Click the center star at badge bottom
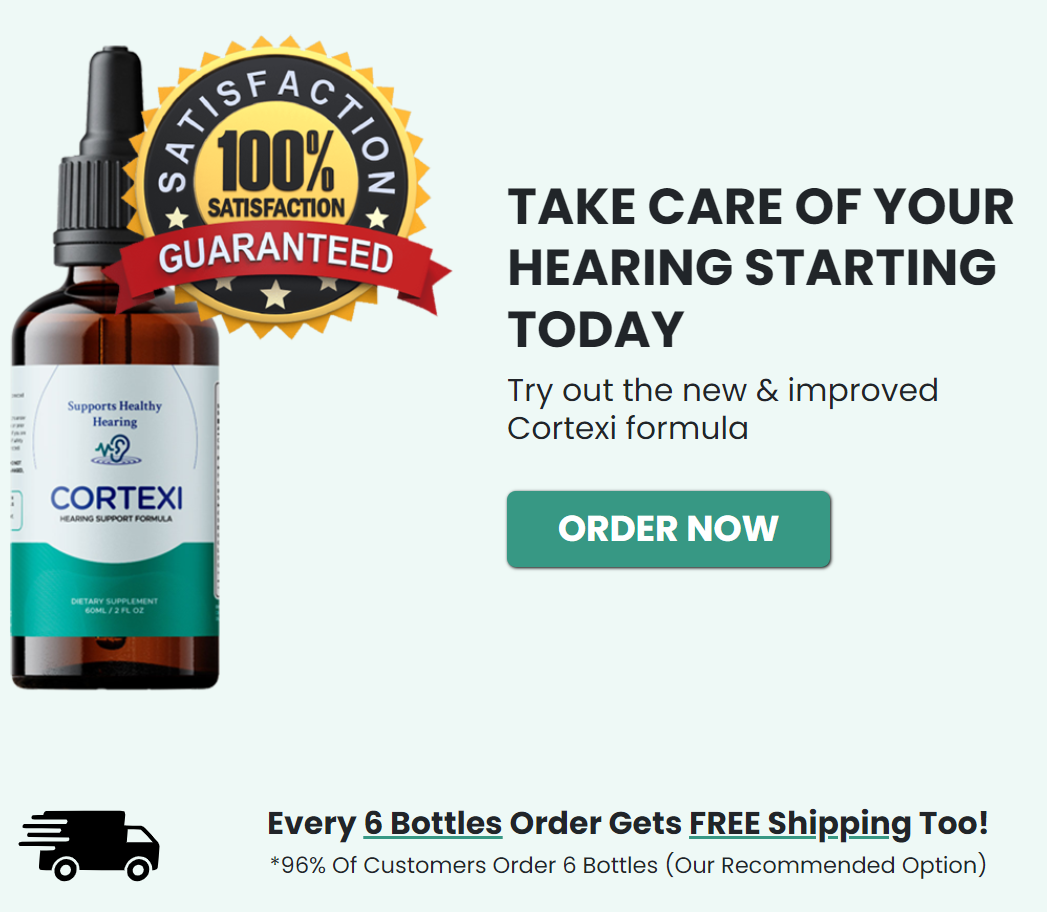 pyautogui.click(x=275, y=294)
